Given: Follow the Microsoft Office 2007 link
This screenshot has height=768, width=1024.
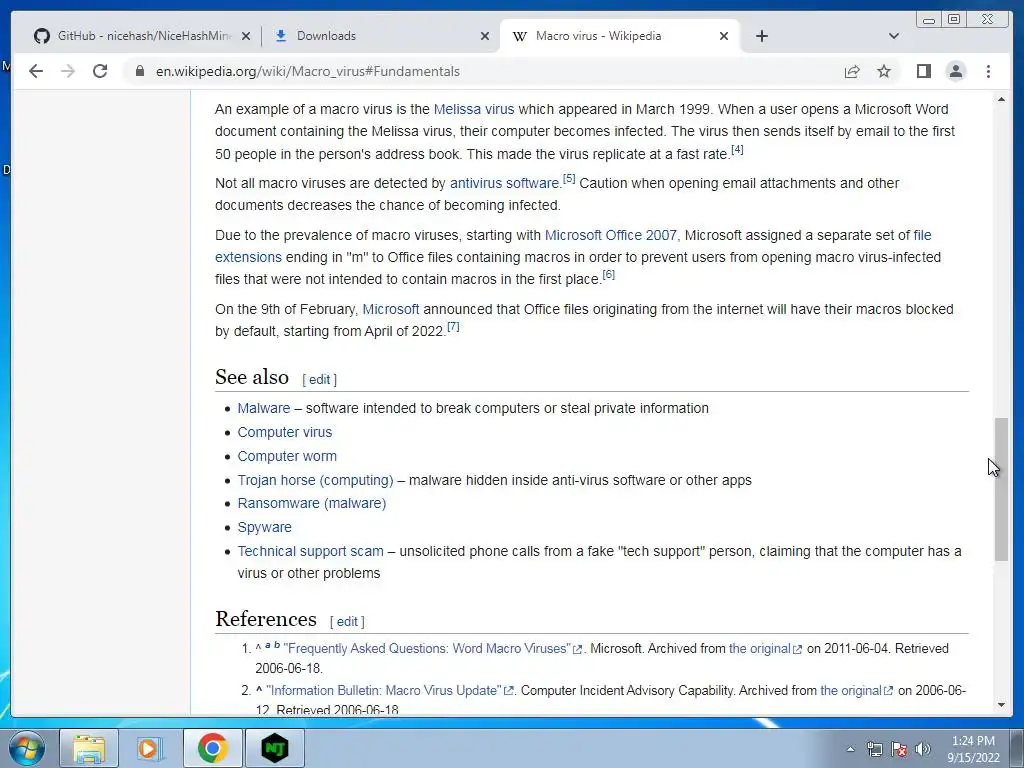Looking at the screenshot, I should click(611, 235).
